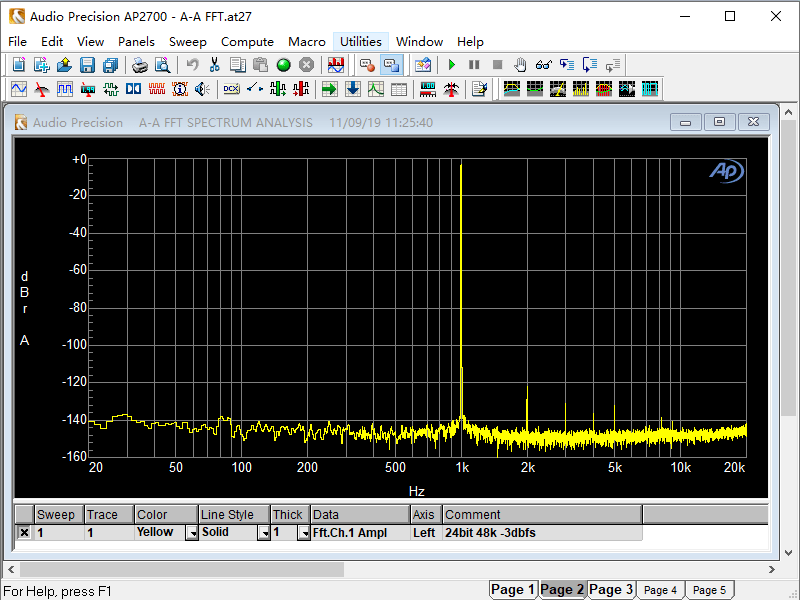This screenshot has height=600, width=800.
Task: Open the Analog Generator panel icon
Action: pos(19,89)
